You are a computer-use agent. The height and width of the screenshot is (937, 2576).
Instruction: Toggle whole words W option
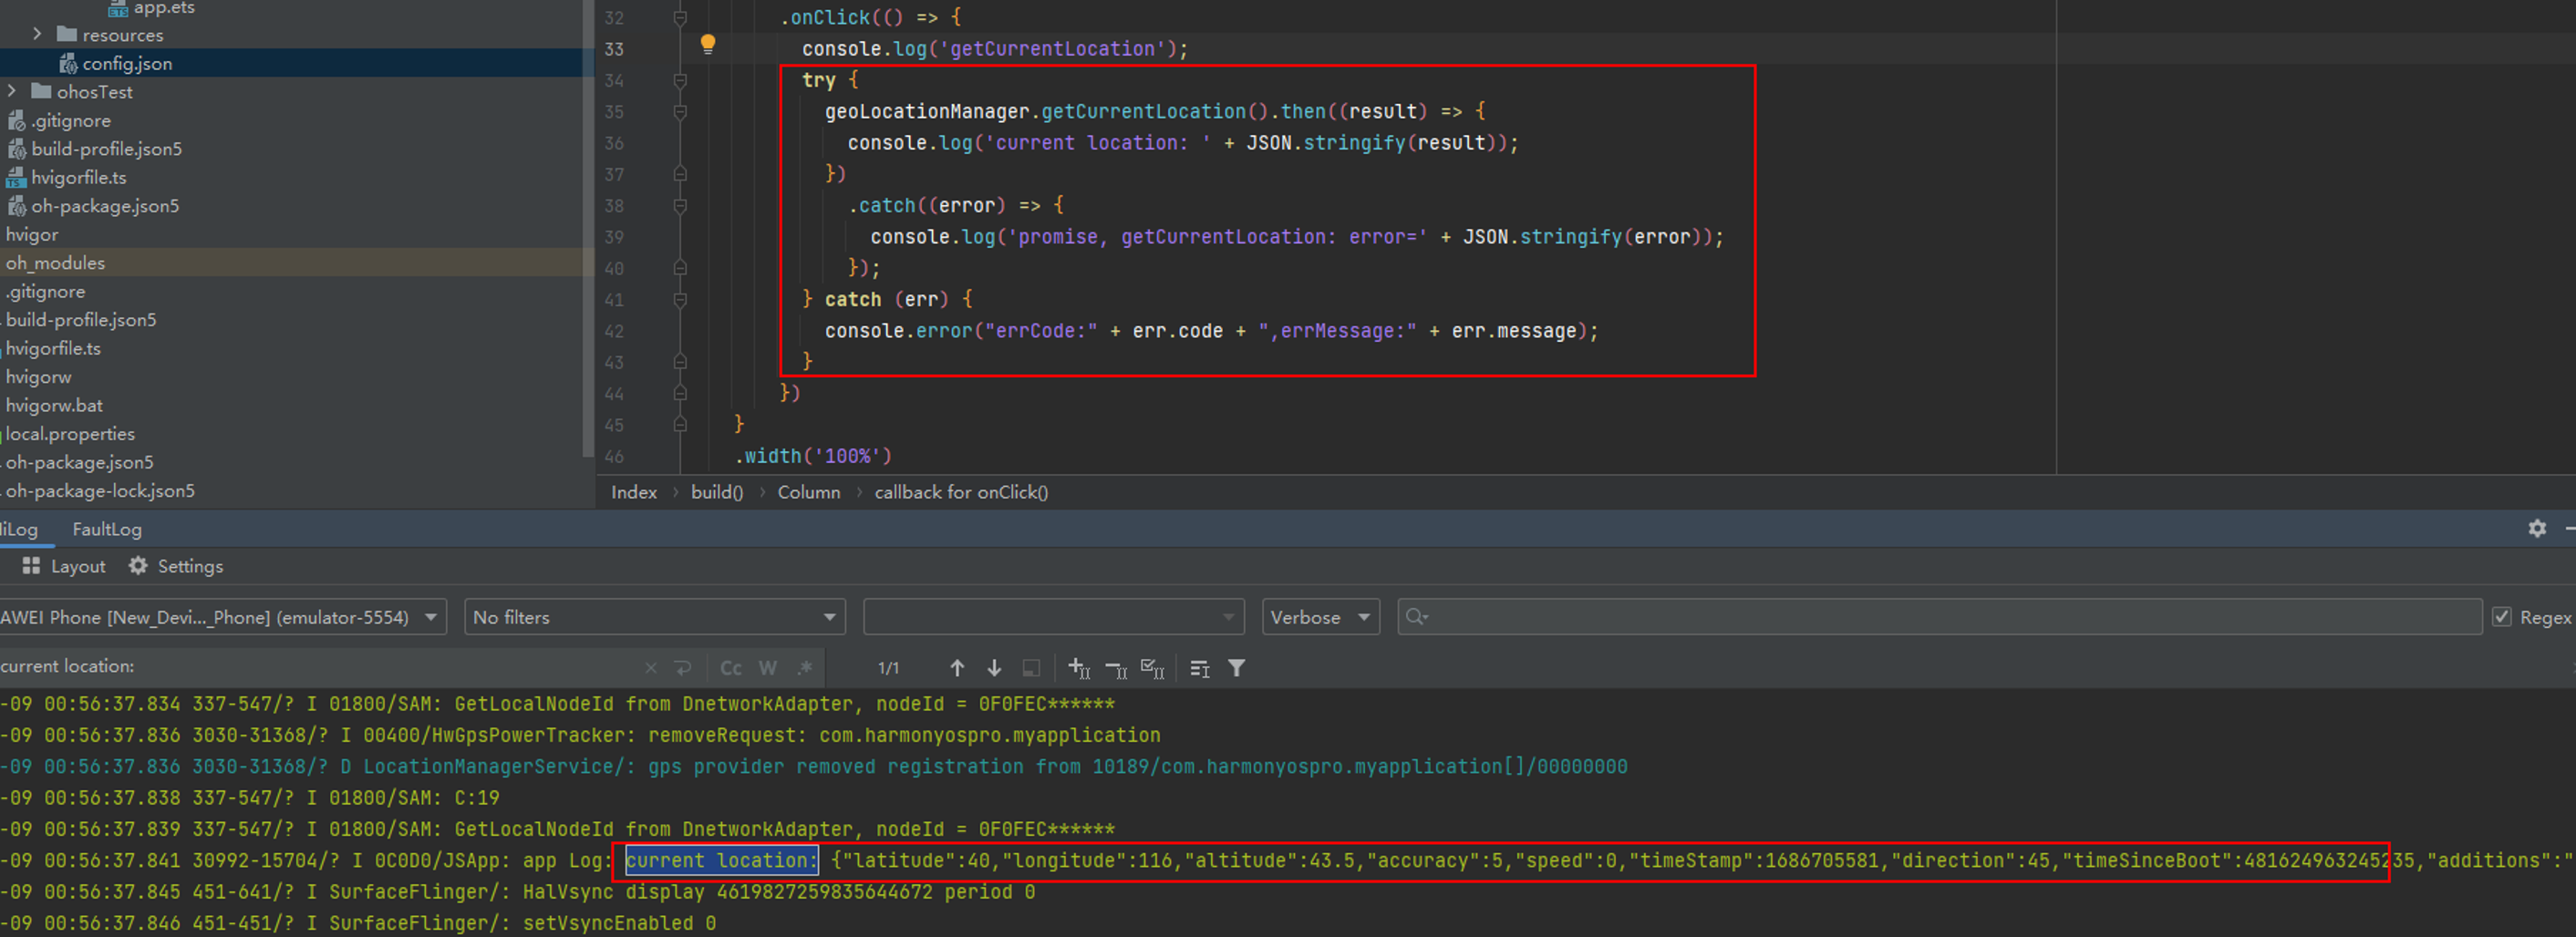(768, 668)
